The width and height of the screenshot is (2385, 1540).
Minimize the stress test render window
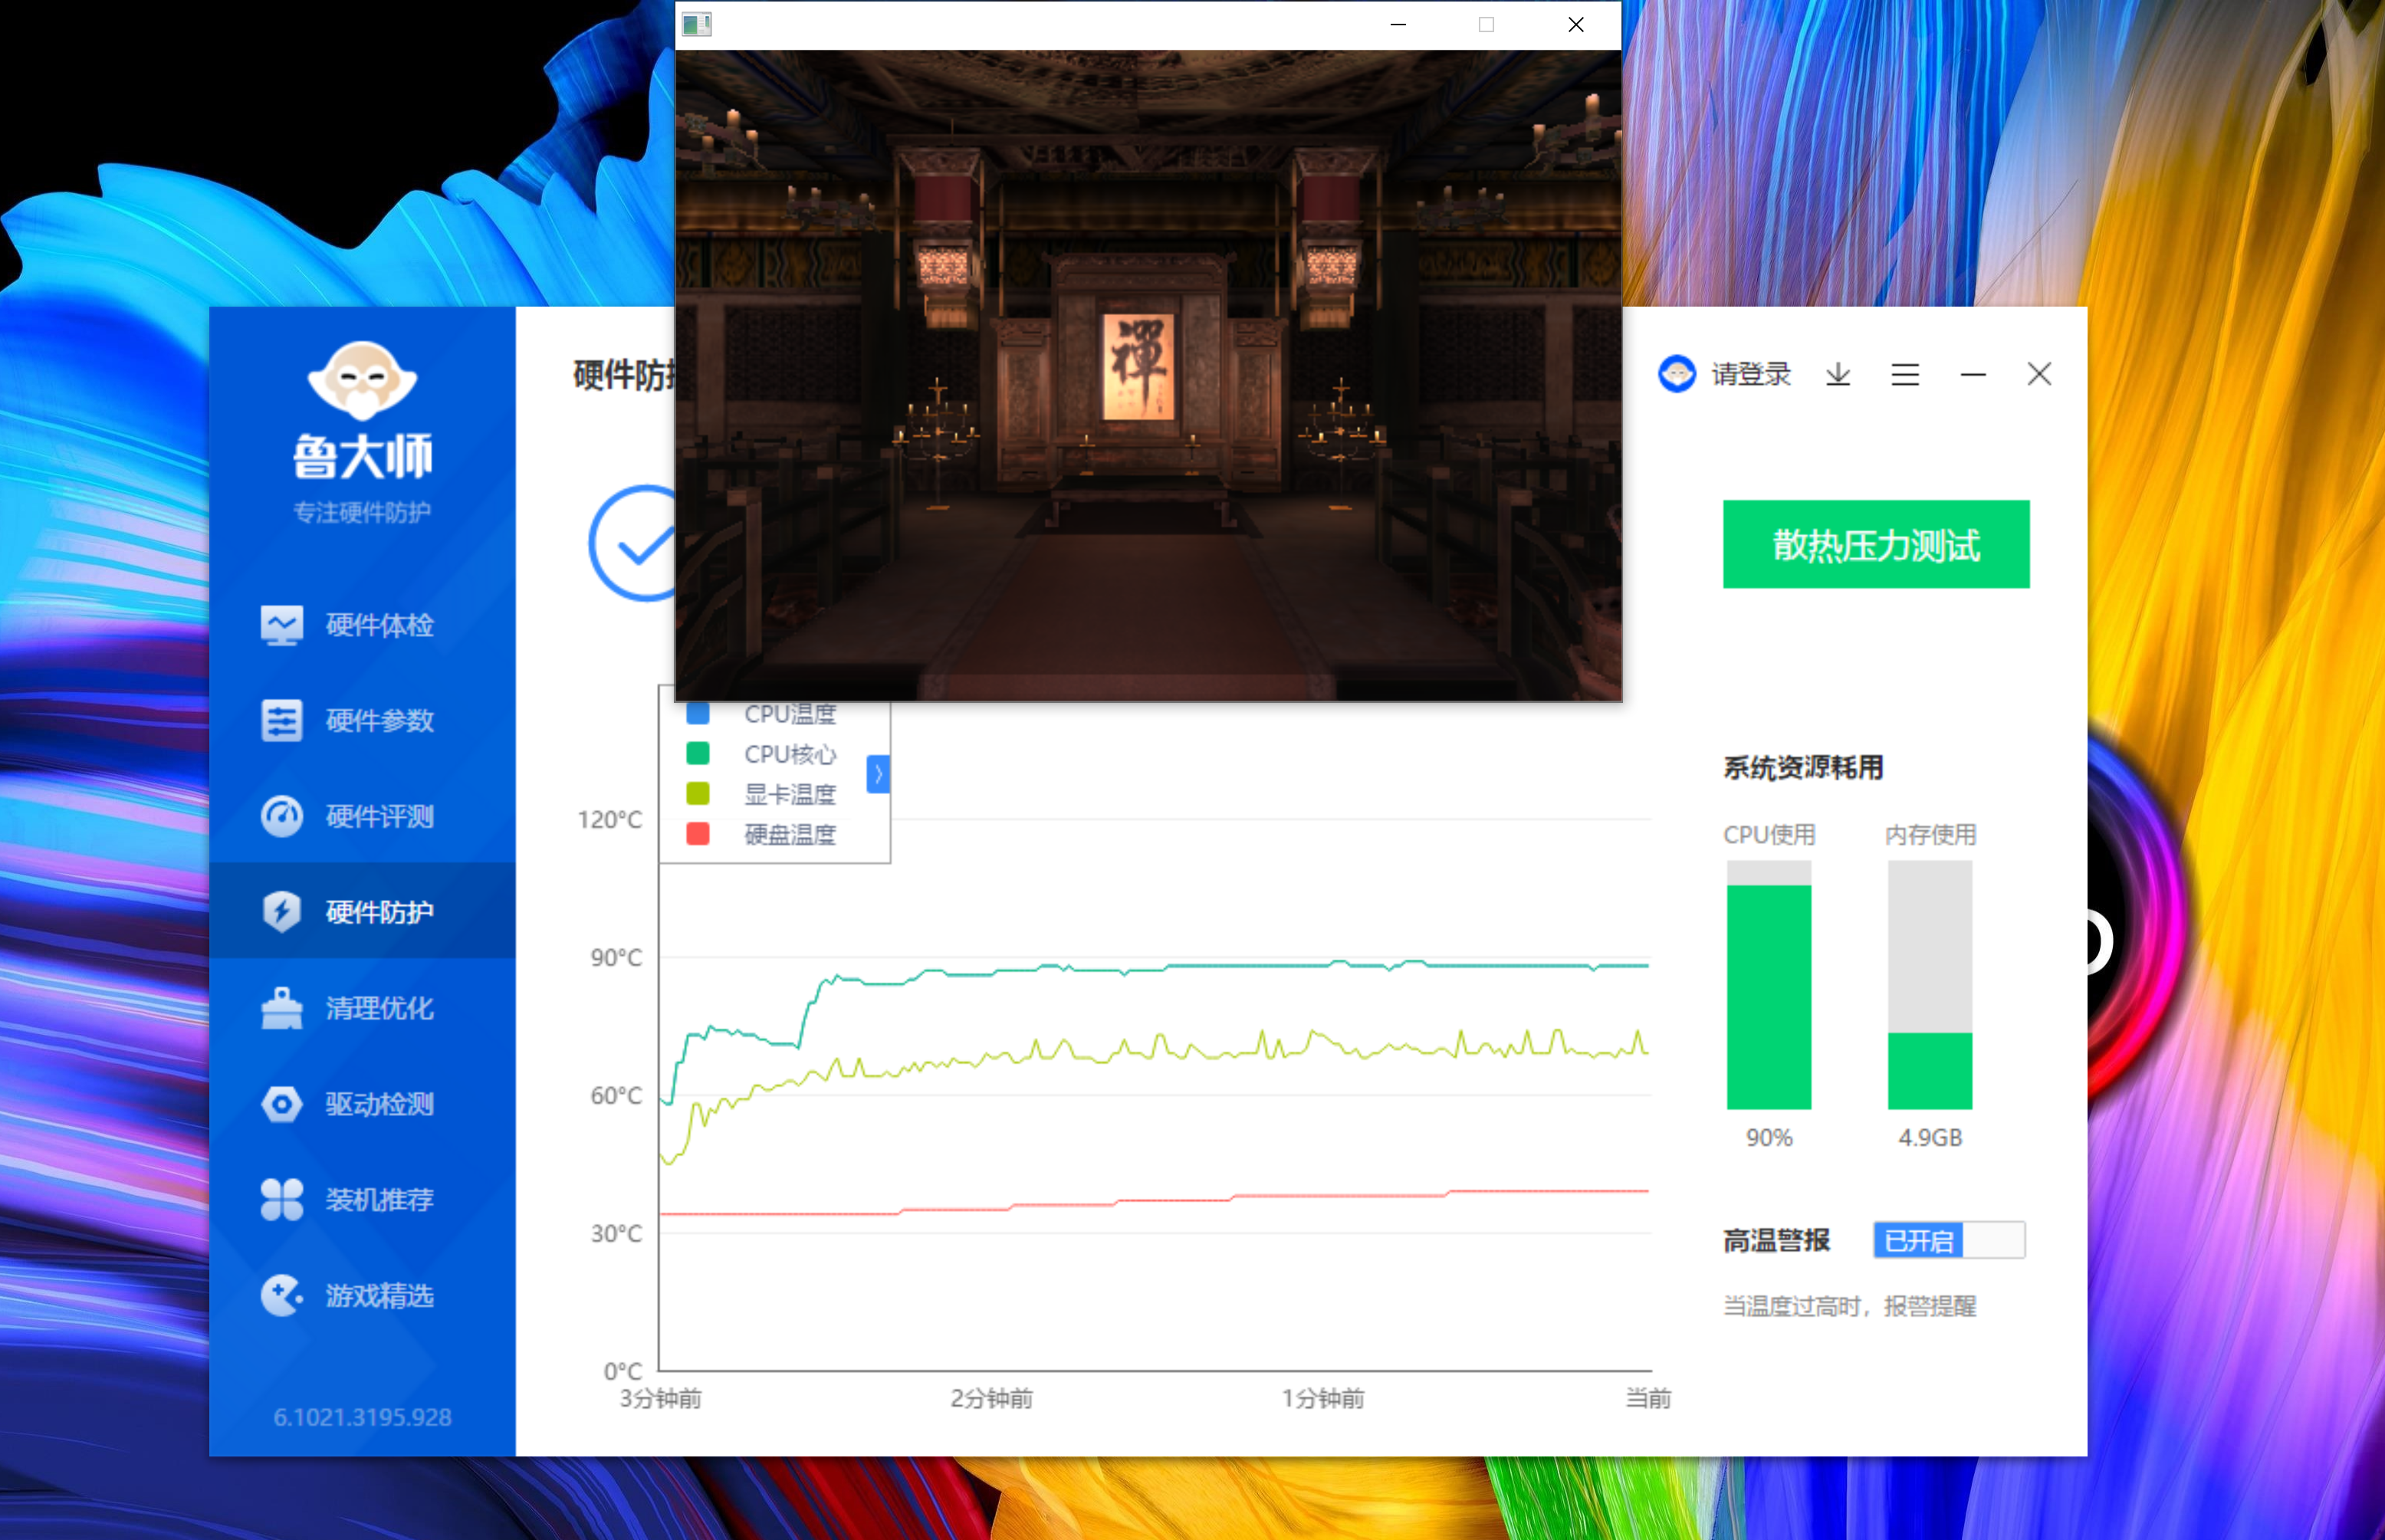click(x=1398, y=24)
